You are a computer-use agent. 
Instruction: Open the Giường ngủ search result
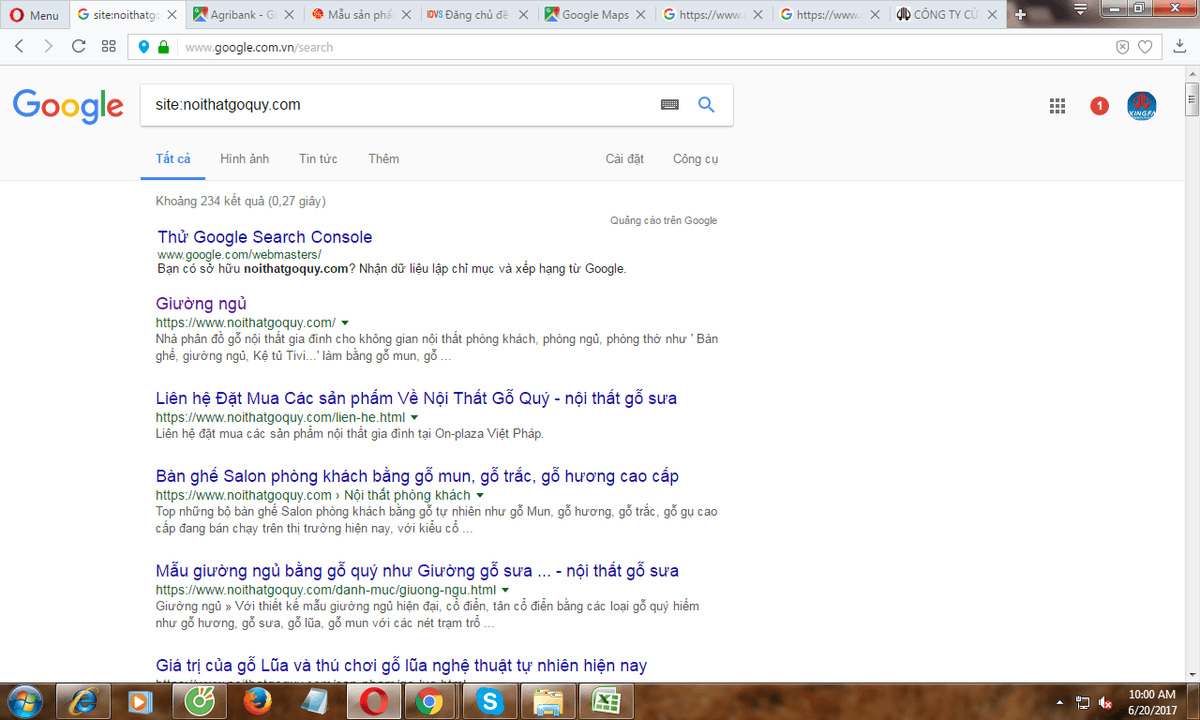pos(201,303)
